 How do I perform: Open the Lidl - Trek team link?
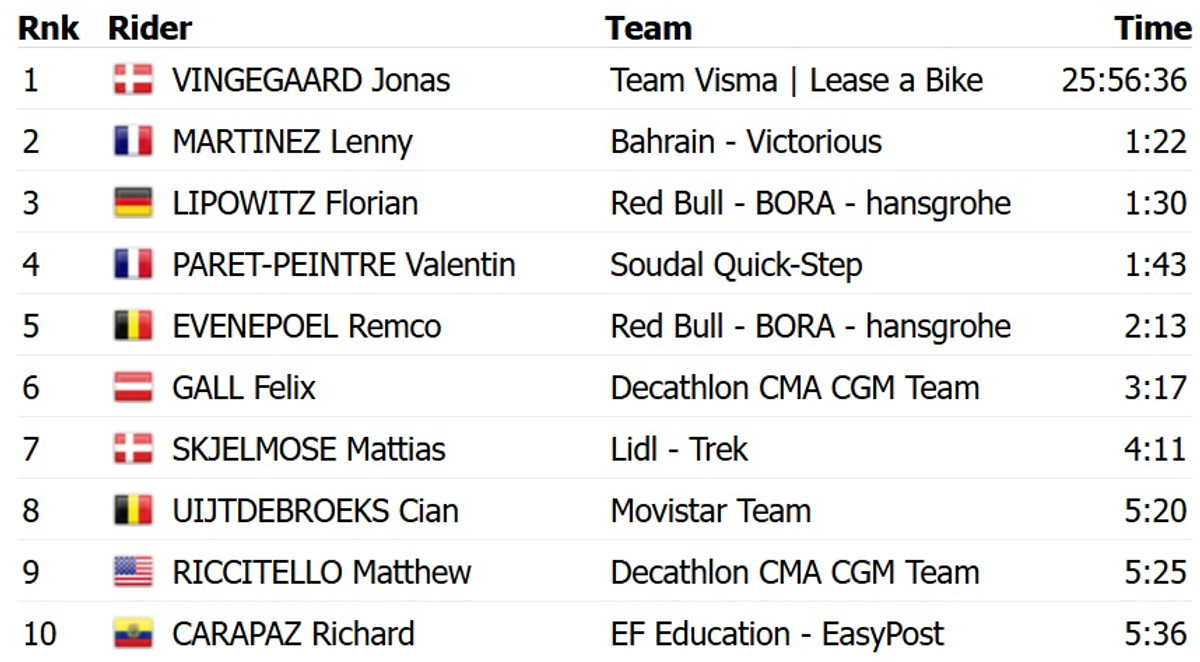[x=679, y=449]
